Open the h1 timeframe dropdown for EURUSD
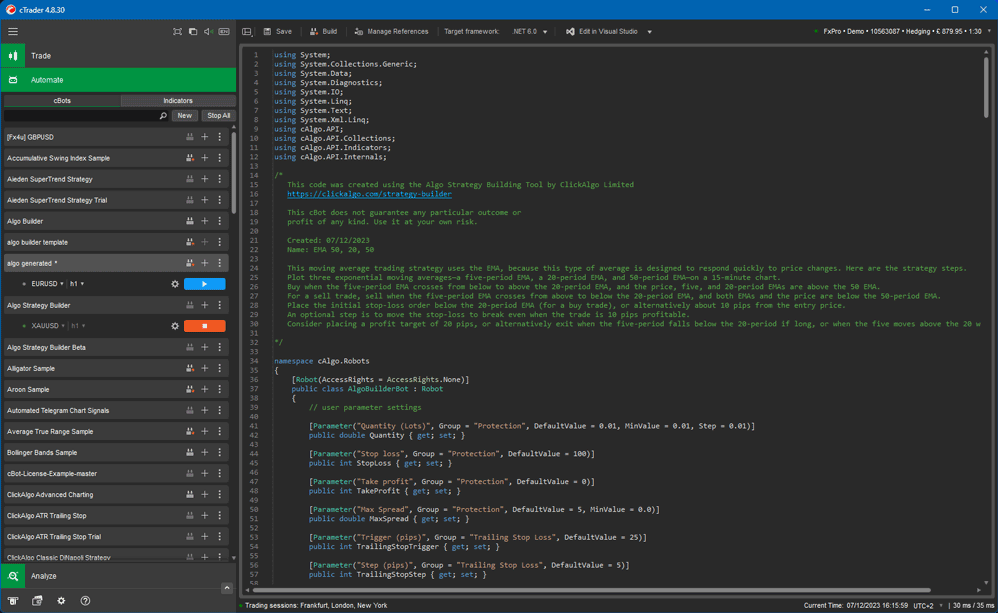The width and height of the screenshot is (998, 613). click(x=77, y=284)
